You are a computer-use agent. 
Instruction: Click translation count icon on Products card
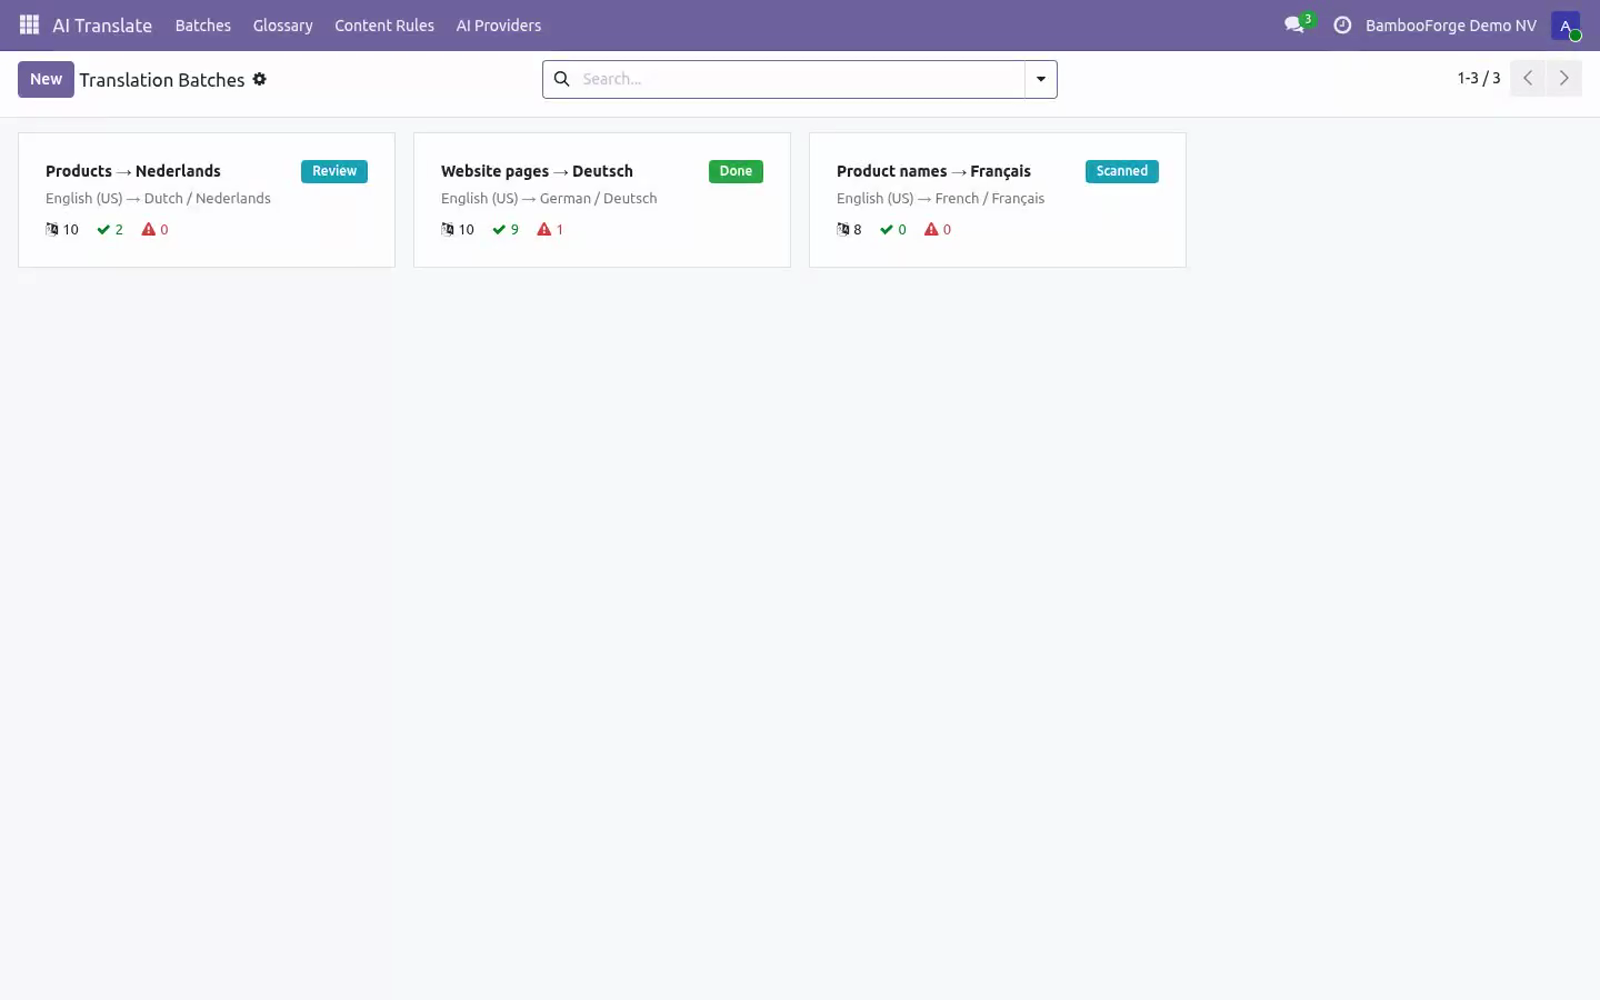52,229
